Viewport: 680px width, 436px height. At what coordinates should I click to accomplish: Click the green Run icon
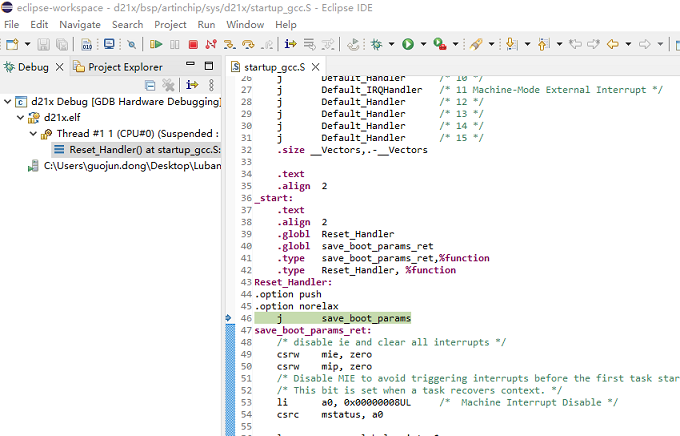tap(407, 44)
